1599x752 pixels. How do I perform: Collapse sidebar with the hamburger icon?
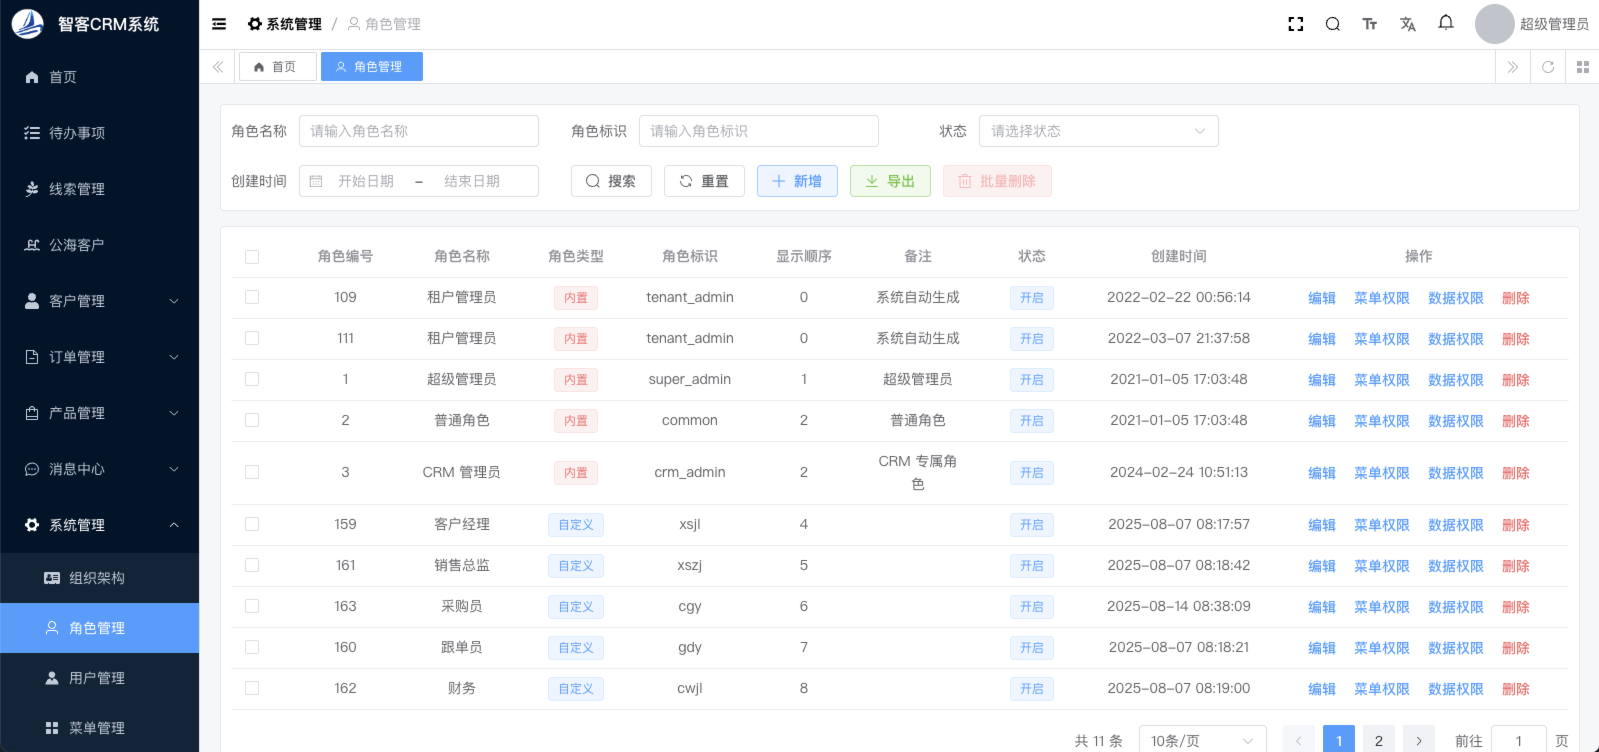click(219, 24)
